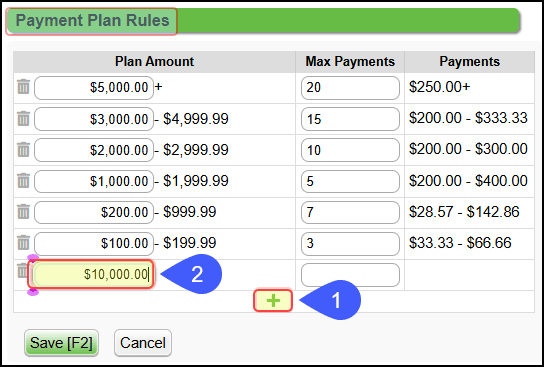Delete the $100.00 plan rule row
Viewport: 544px width, 367px height.
[x=23, y=242]
